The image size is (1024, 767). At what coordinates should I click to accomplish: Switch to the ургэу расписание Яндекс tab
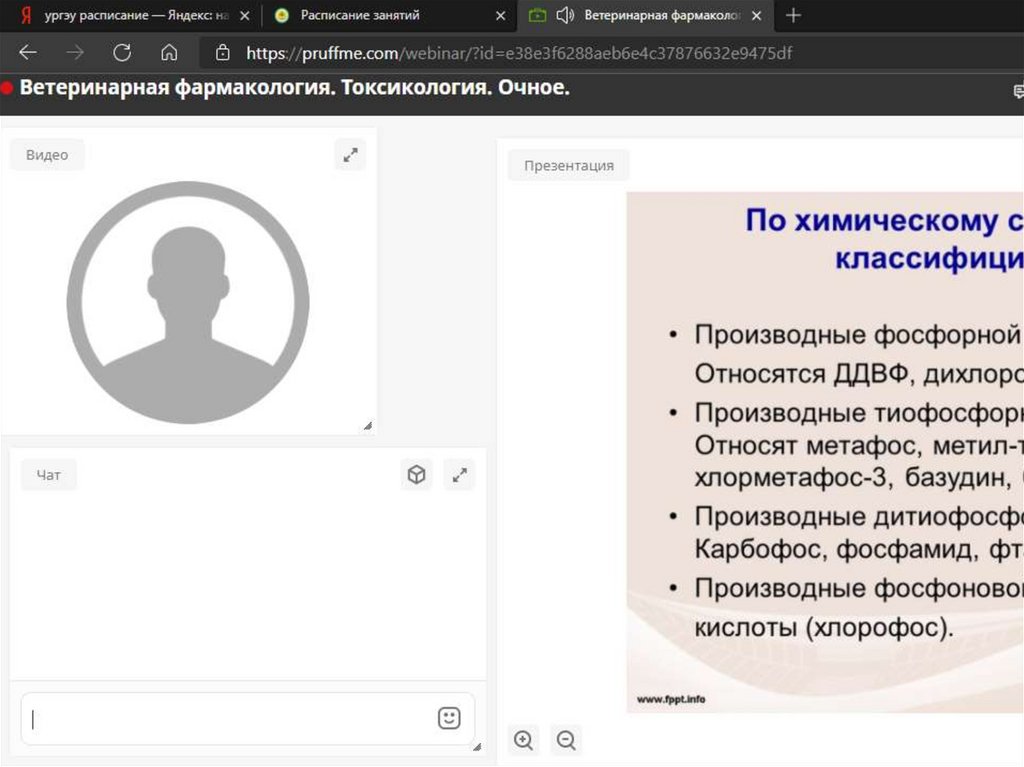[x=130, y=15]
